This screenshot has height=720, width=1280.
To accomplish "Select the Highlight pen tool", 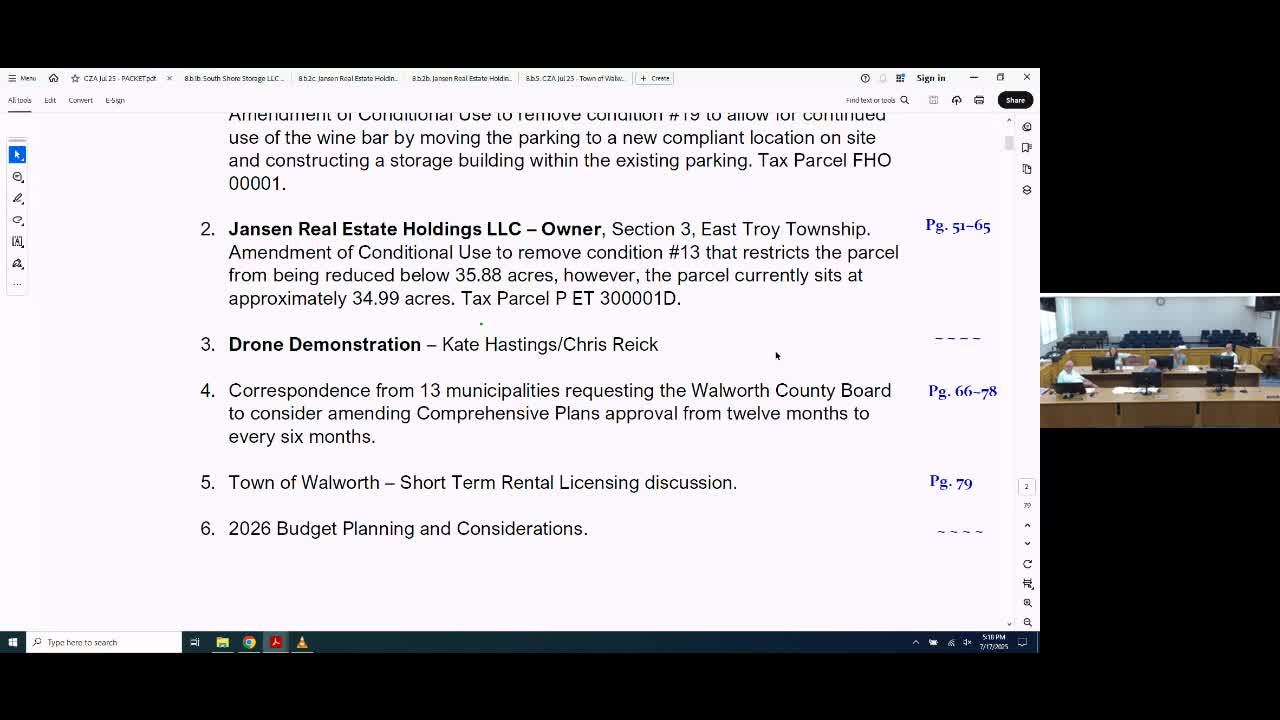I will (17, 198).
